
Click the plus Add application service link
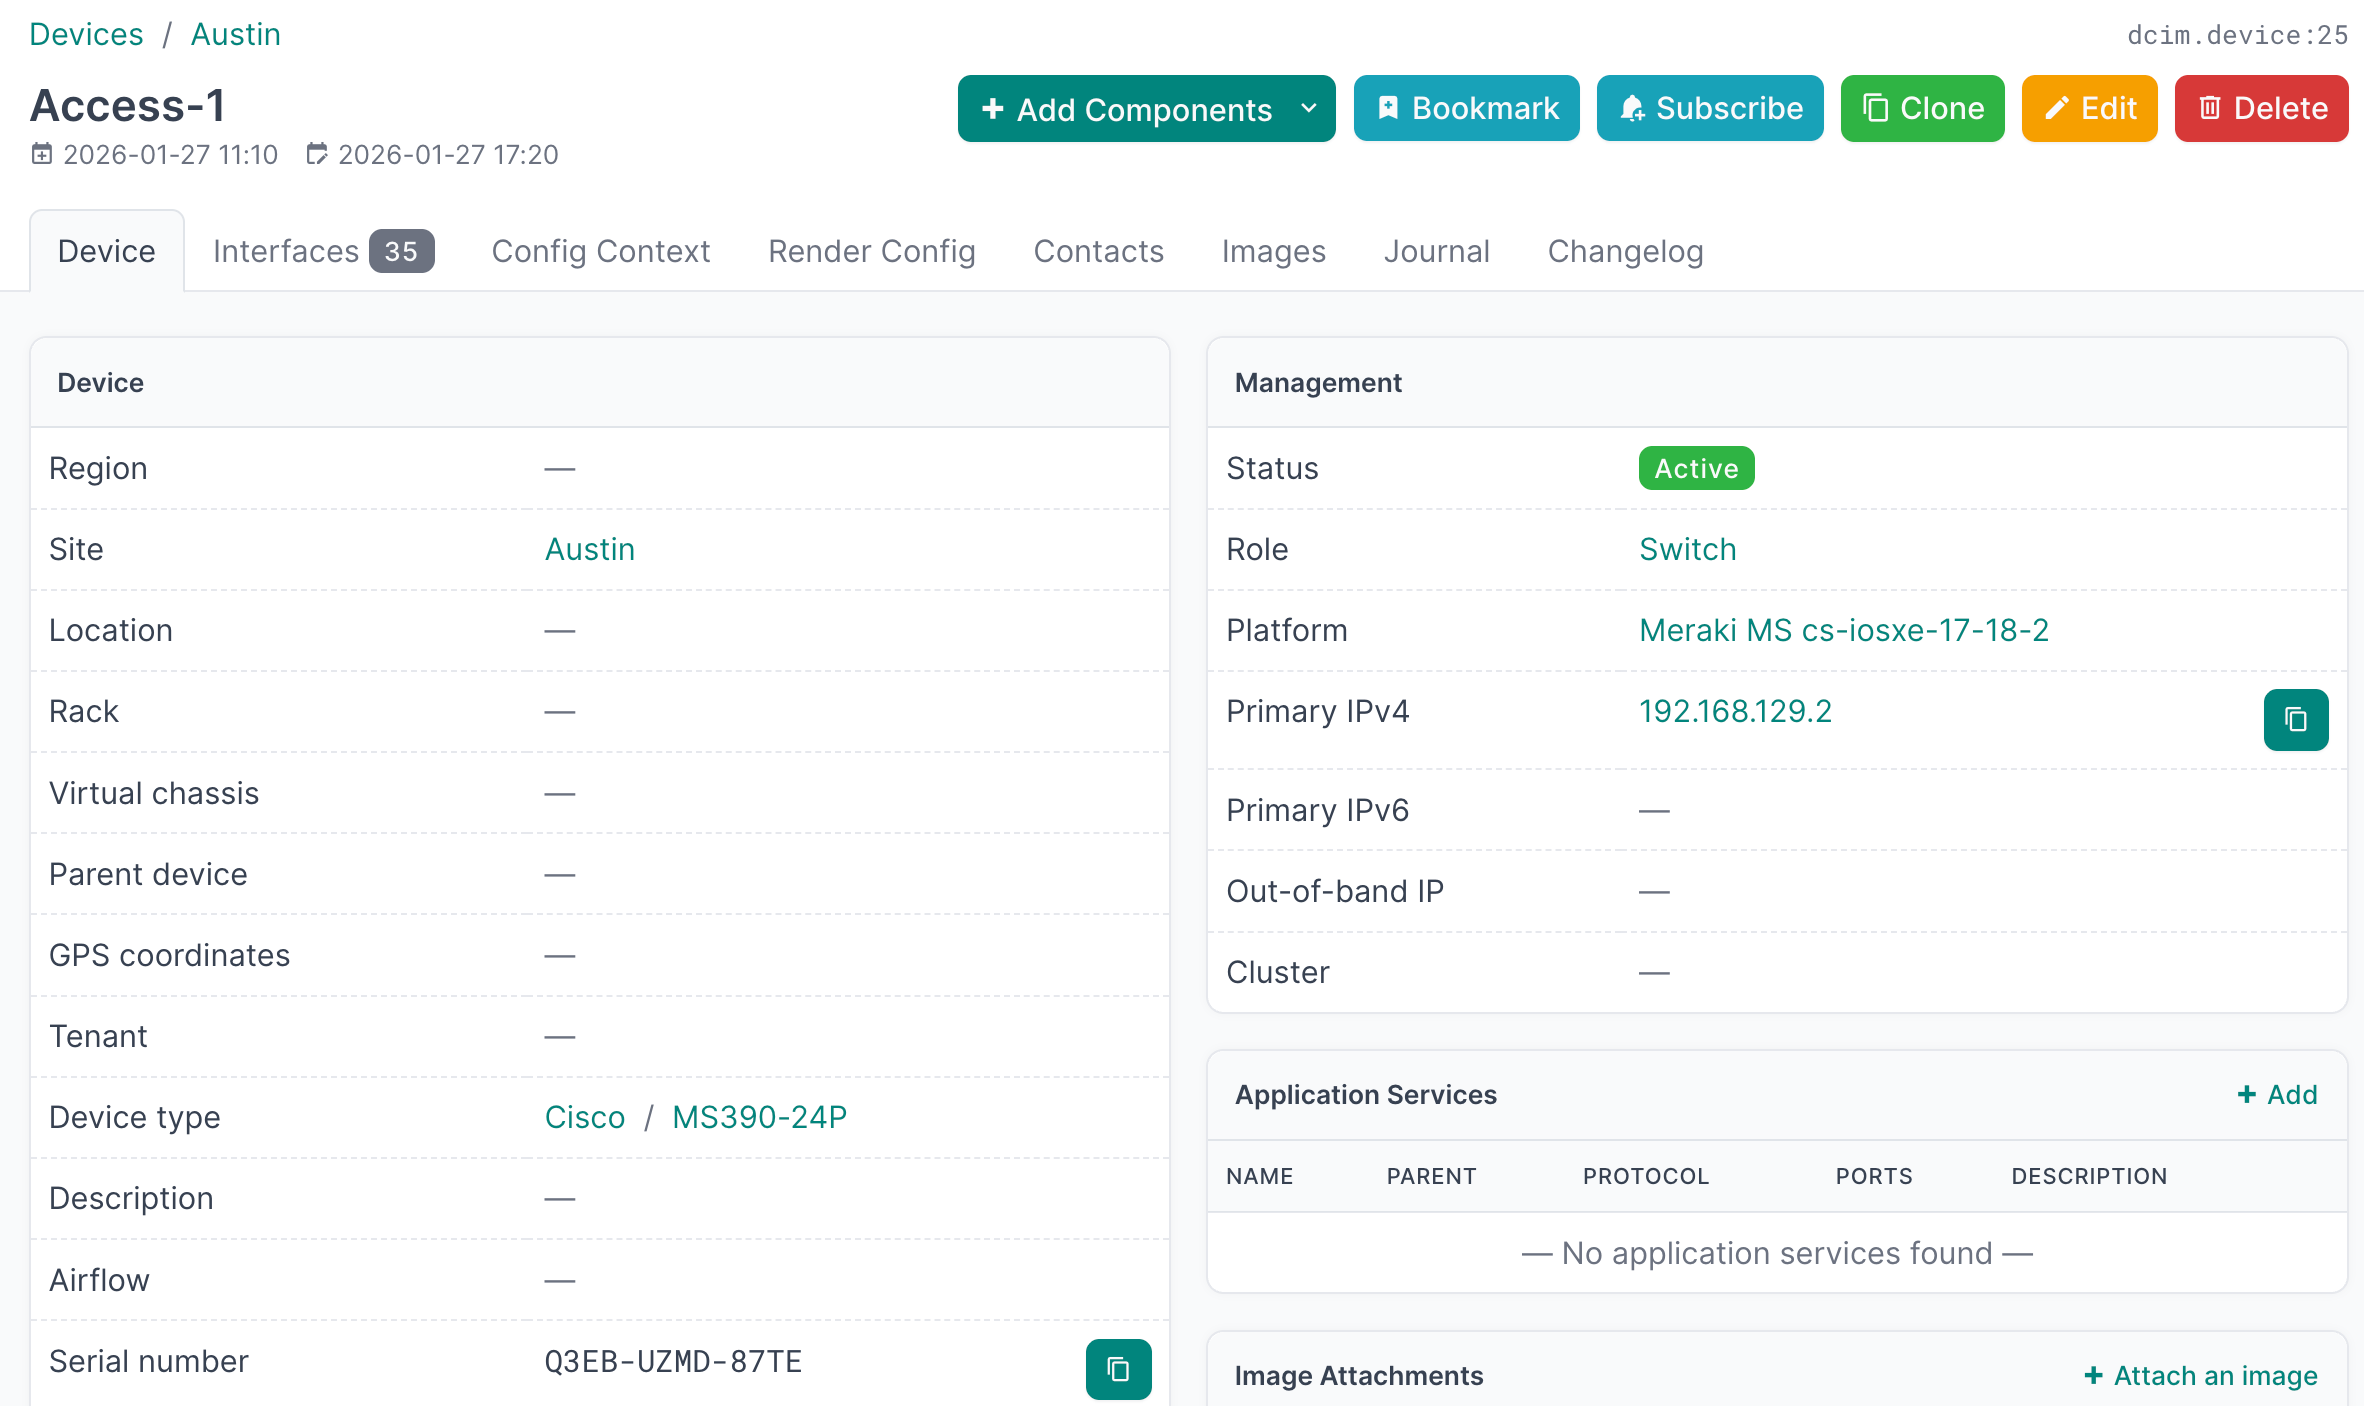point(2277,1094)
